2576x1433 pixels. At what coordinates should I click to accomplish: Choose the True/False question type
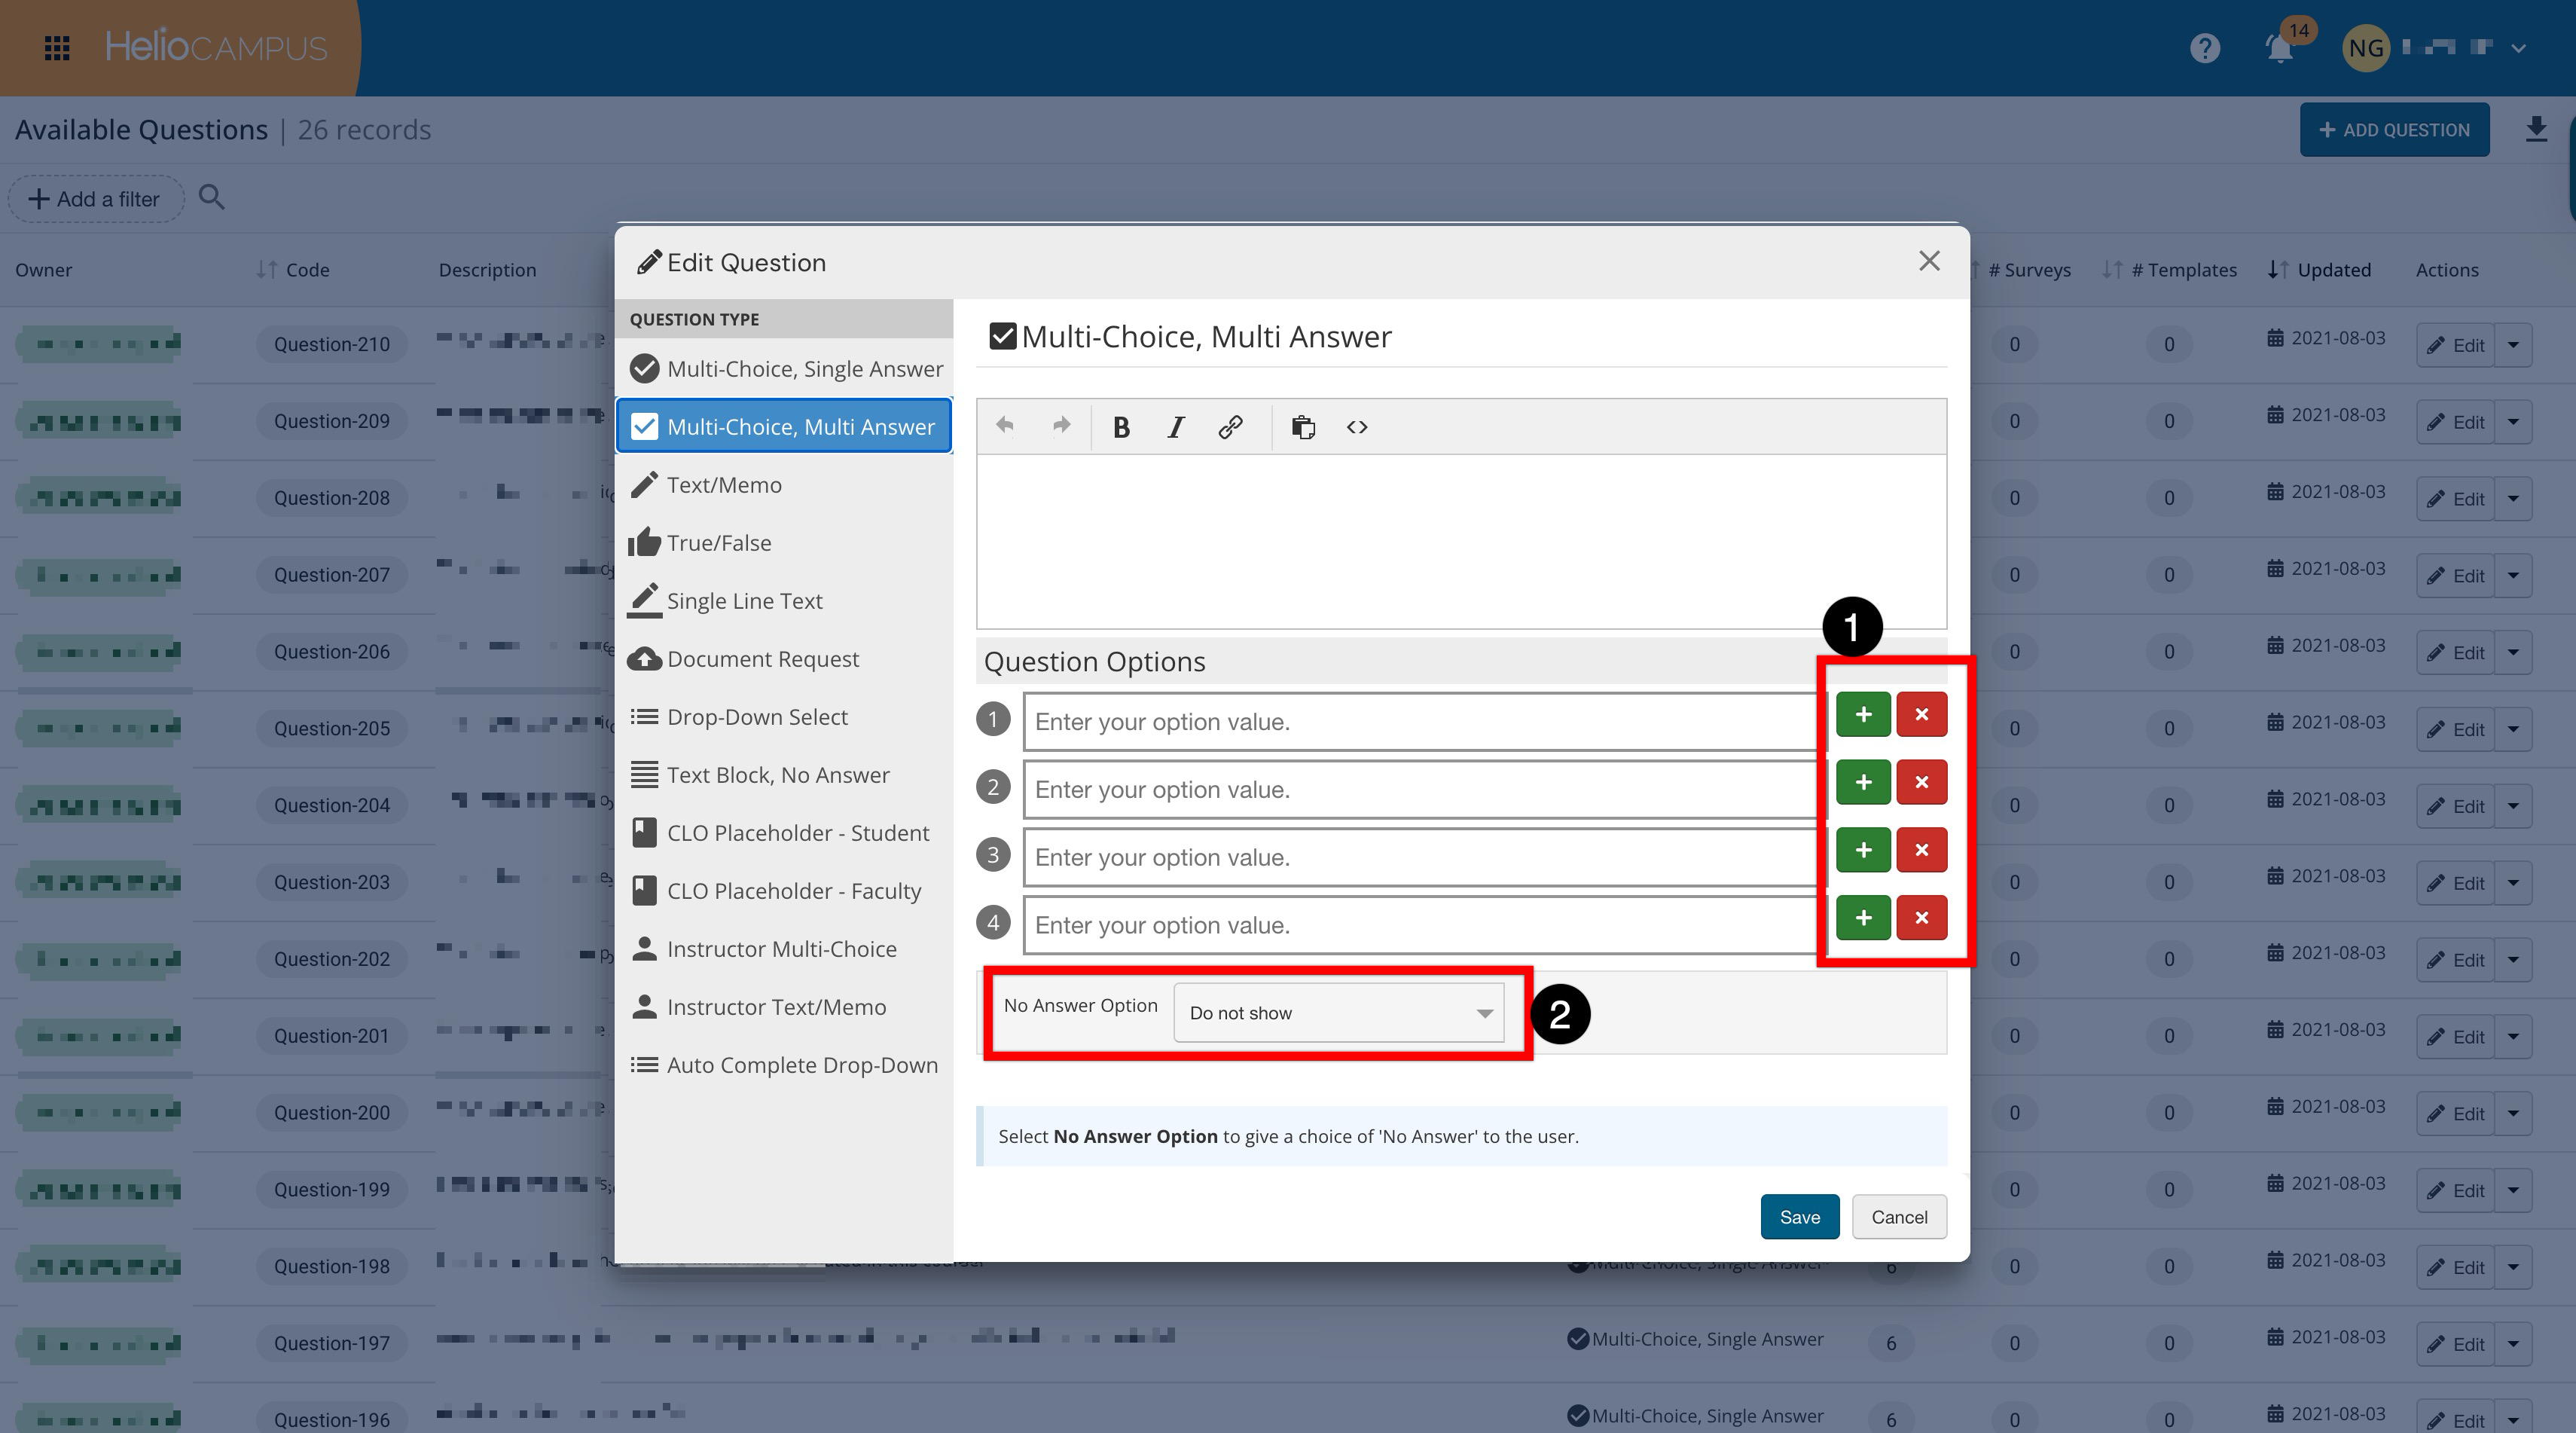pyautogui.click(x=718, y=543)
